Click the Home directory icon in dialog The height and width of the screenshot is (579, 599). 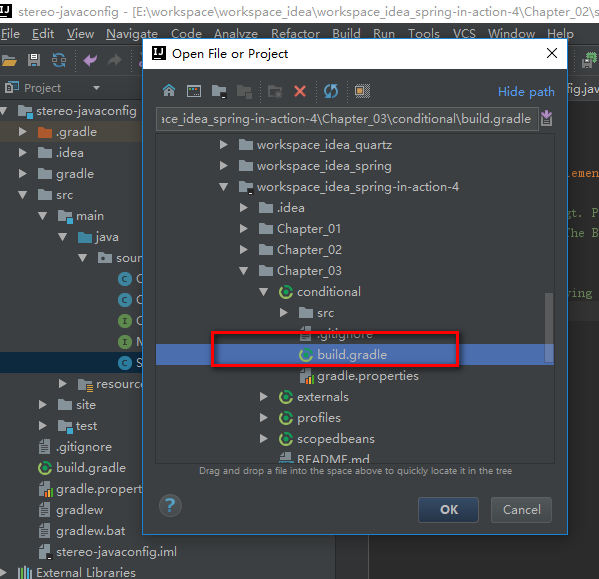(x=169, y=91)
